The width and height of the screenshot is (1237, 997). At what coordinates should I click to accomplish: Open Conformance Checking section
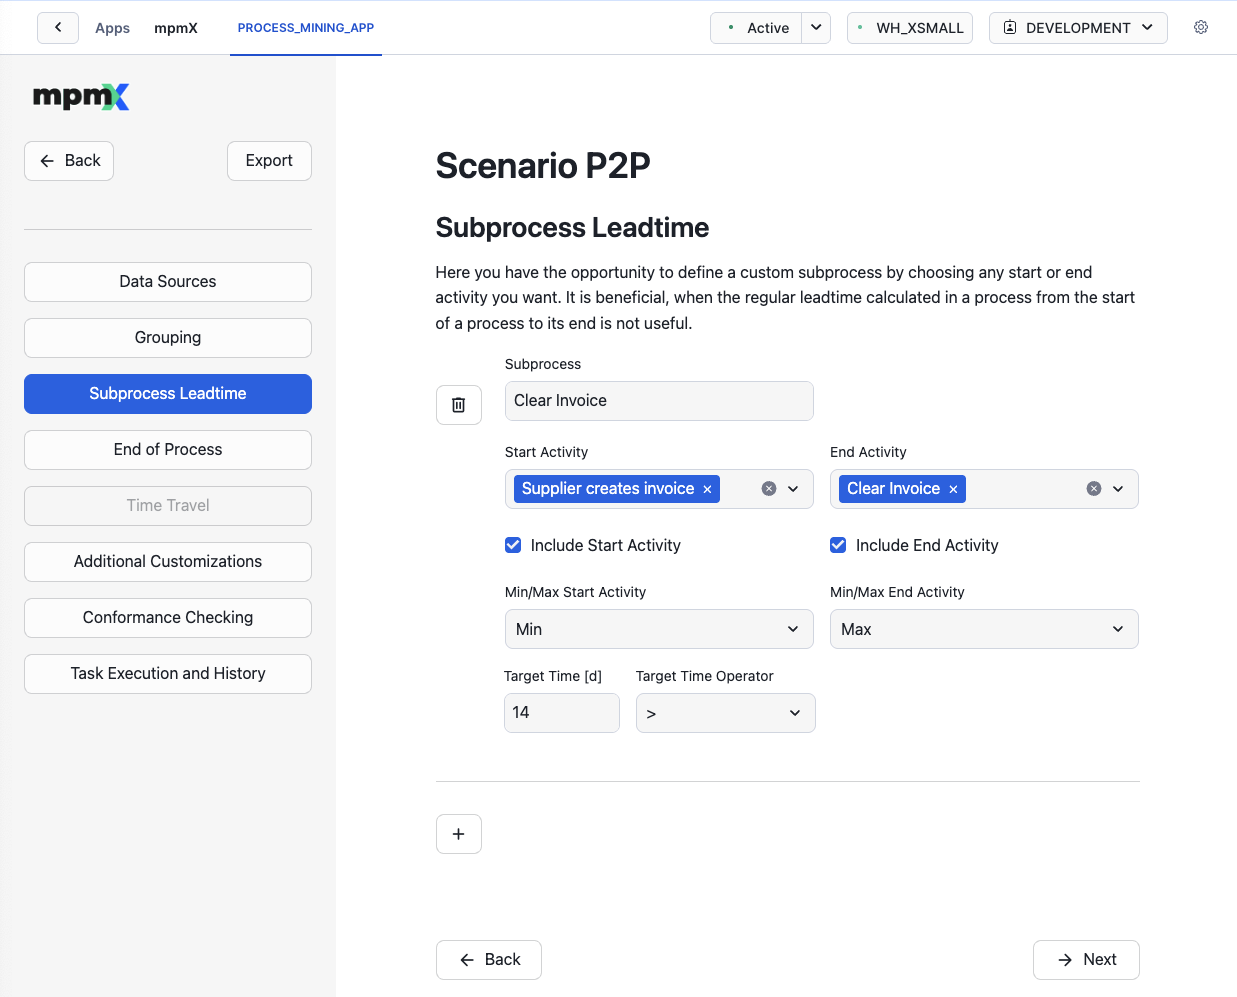point(168,618)
